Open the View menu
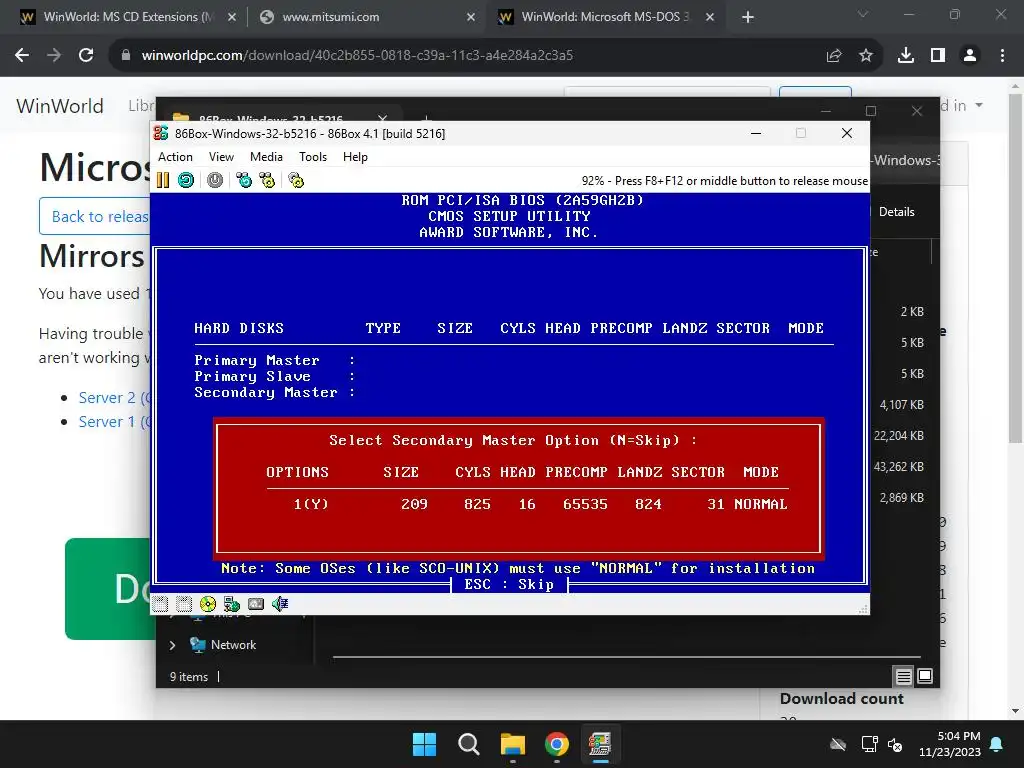 tap(221, 157)
